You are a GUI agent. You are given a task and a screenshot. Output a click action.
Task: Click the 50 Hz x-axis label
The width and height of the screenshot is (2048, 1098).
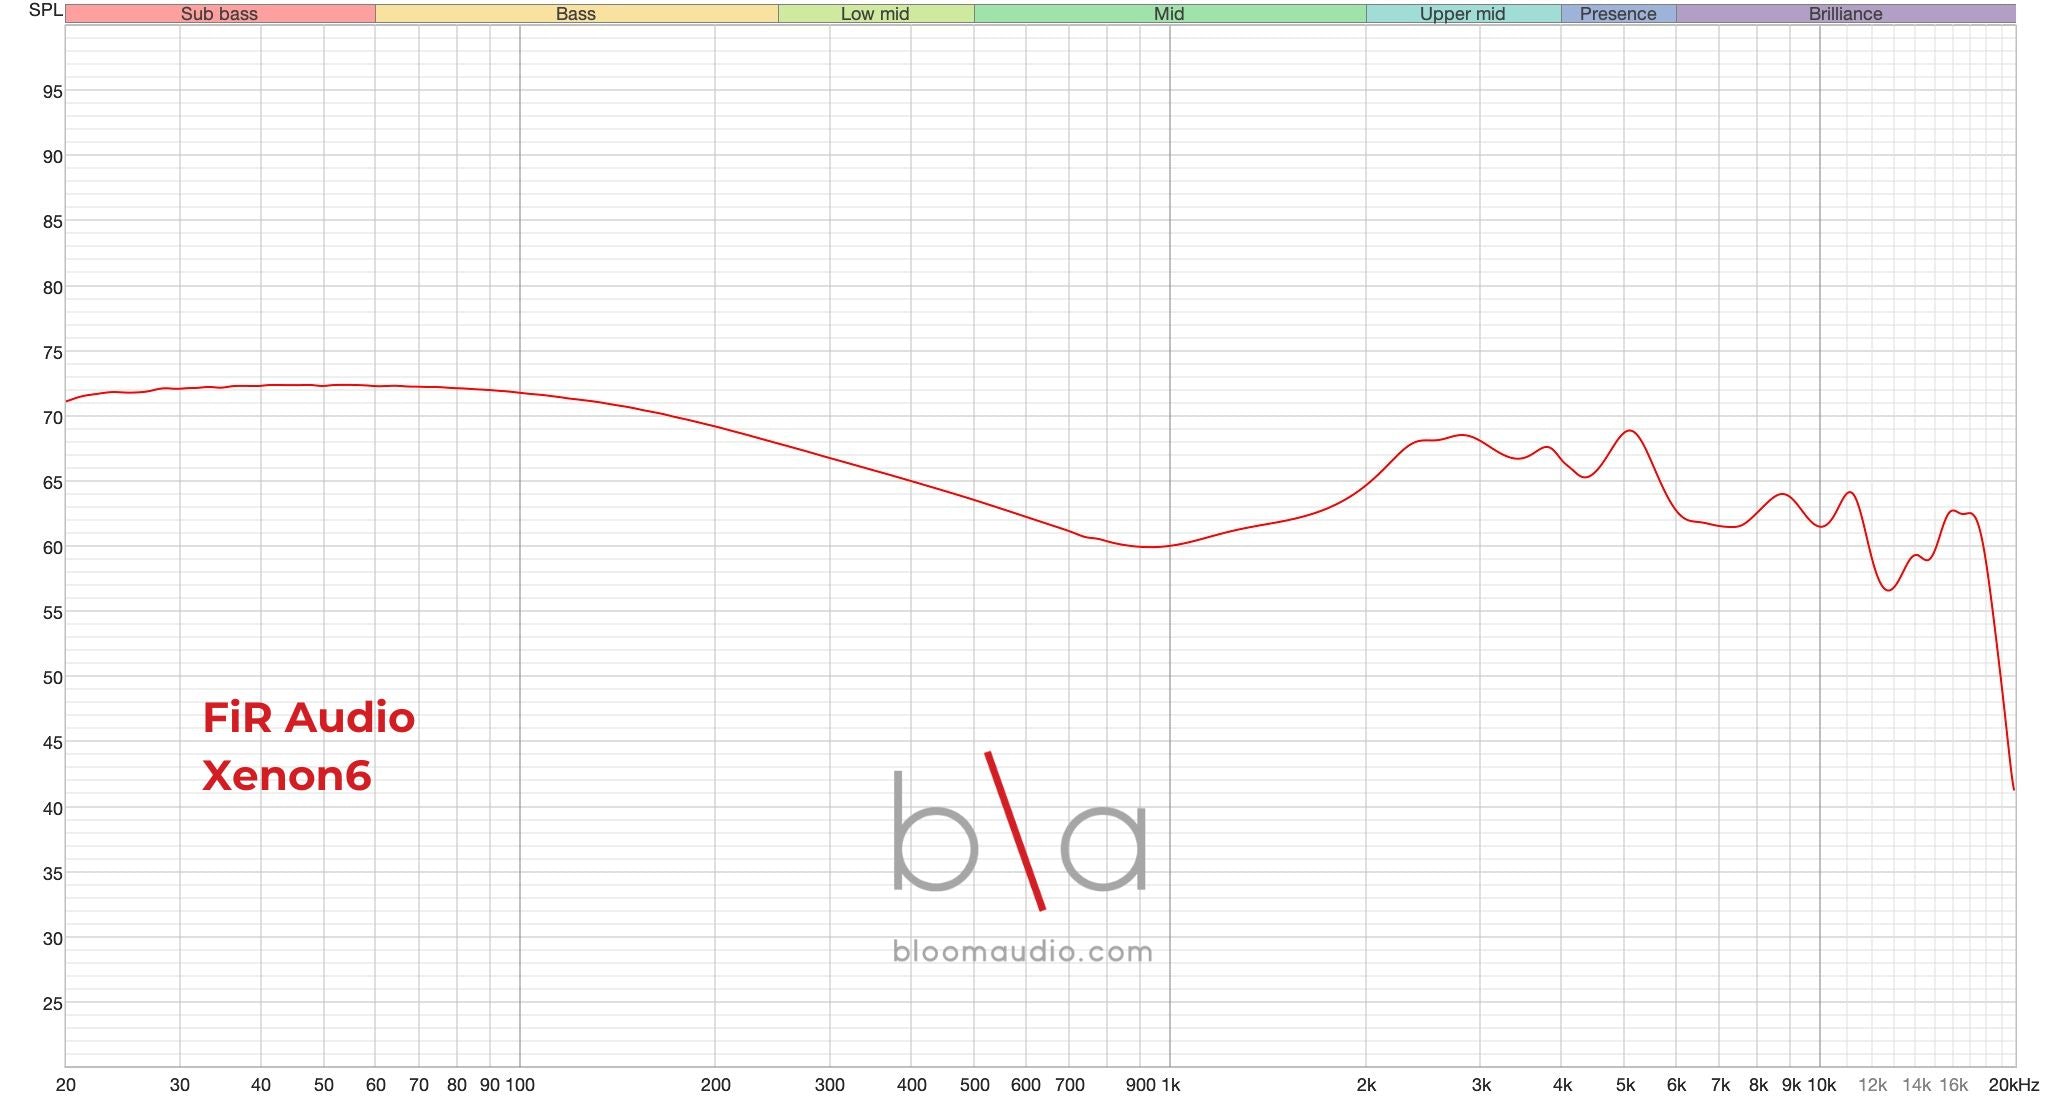(x=324, y=1085)
